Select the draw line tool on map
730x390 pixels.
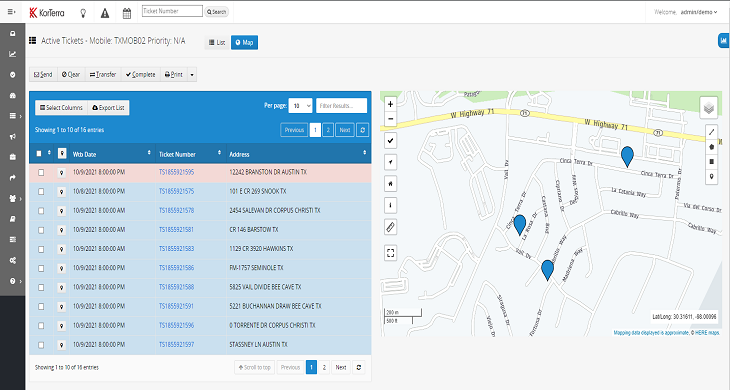click(711, 132)
